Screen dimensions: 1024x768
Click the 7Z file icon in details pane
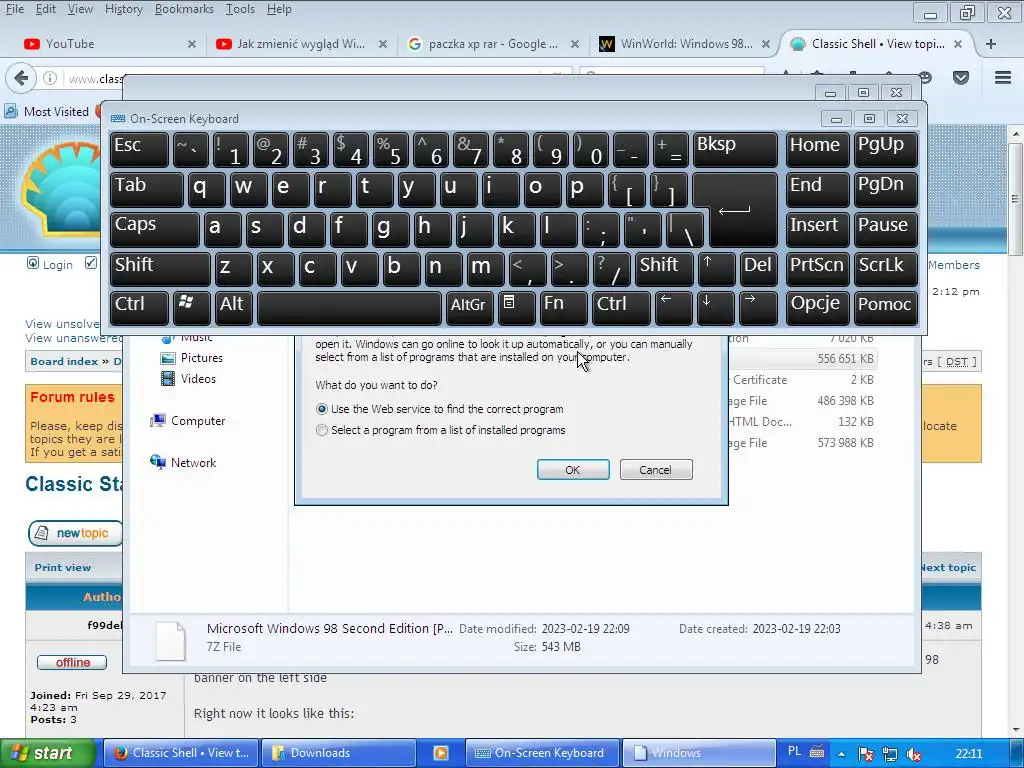[x=170, y=640]
